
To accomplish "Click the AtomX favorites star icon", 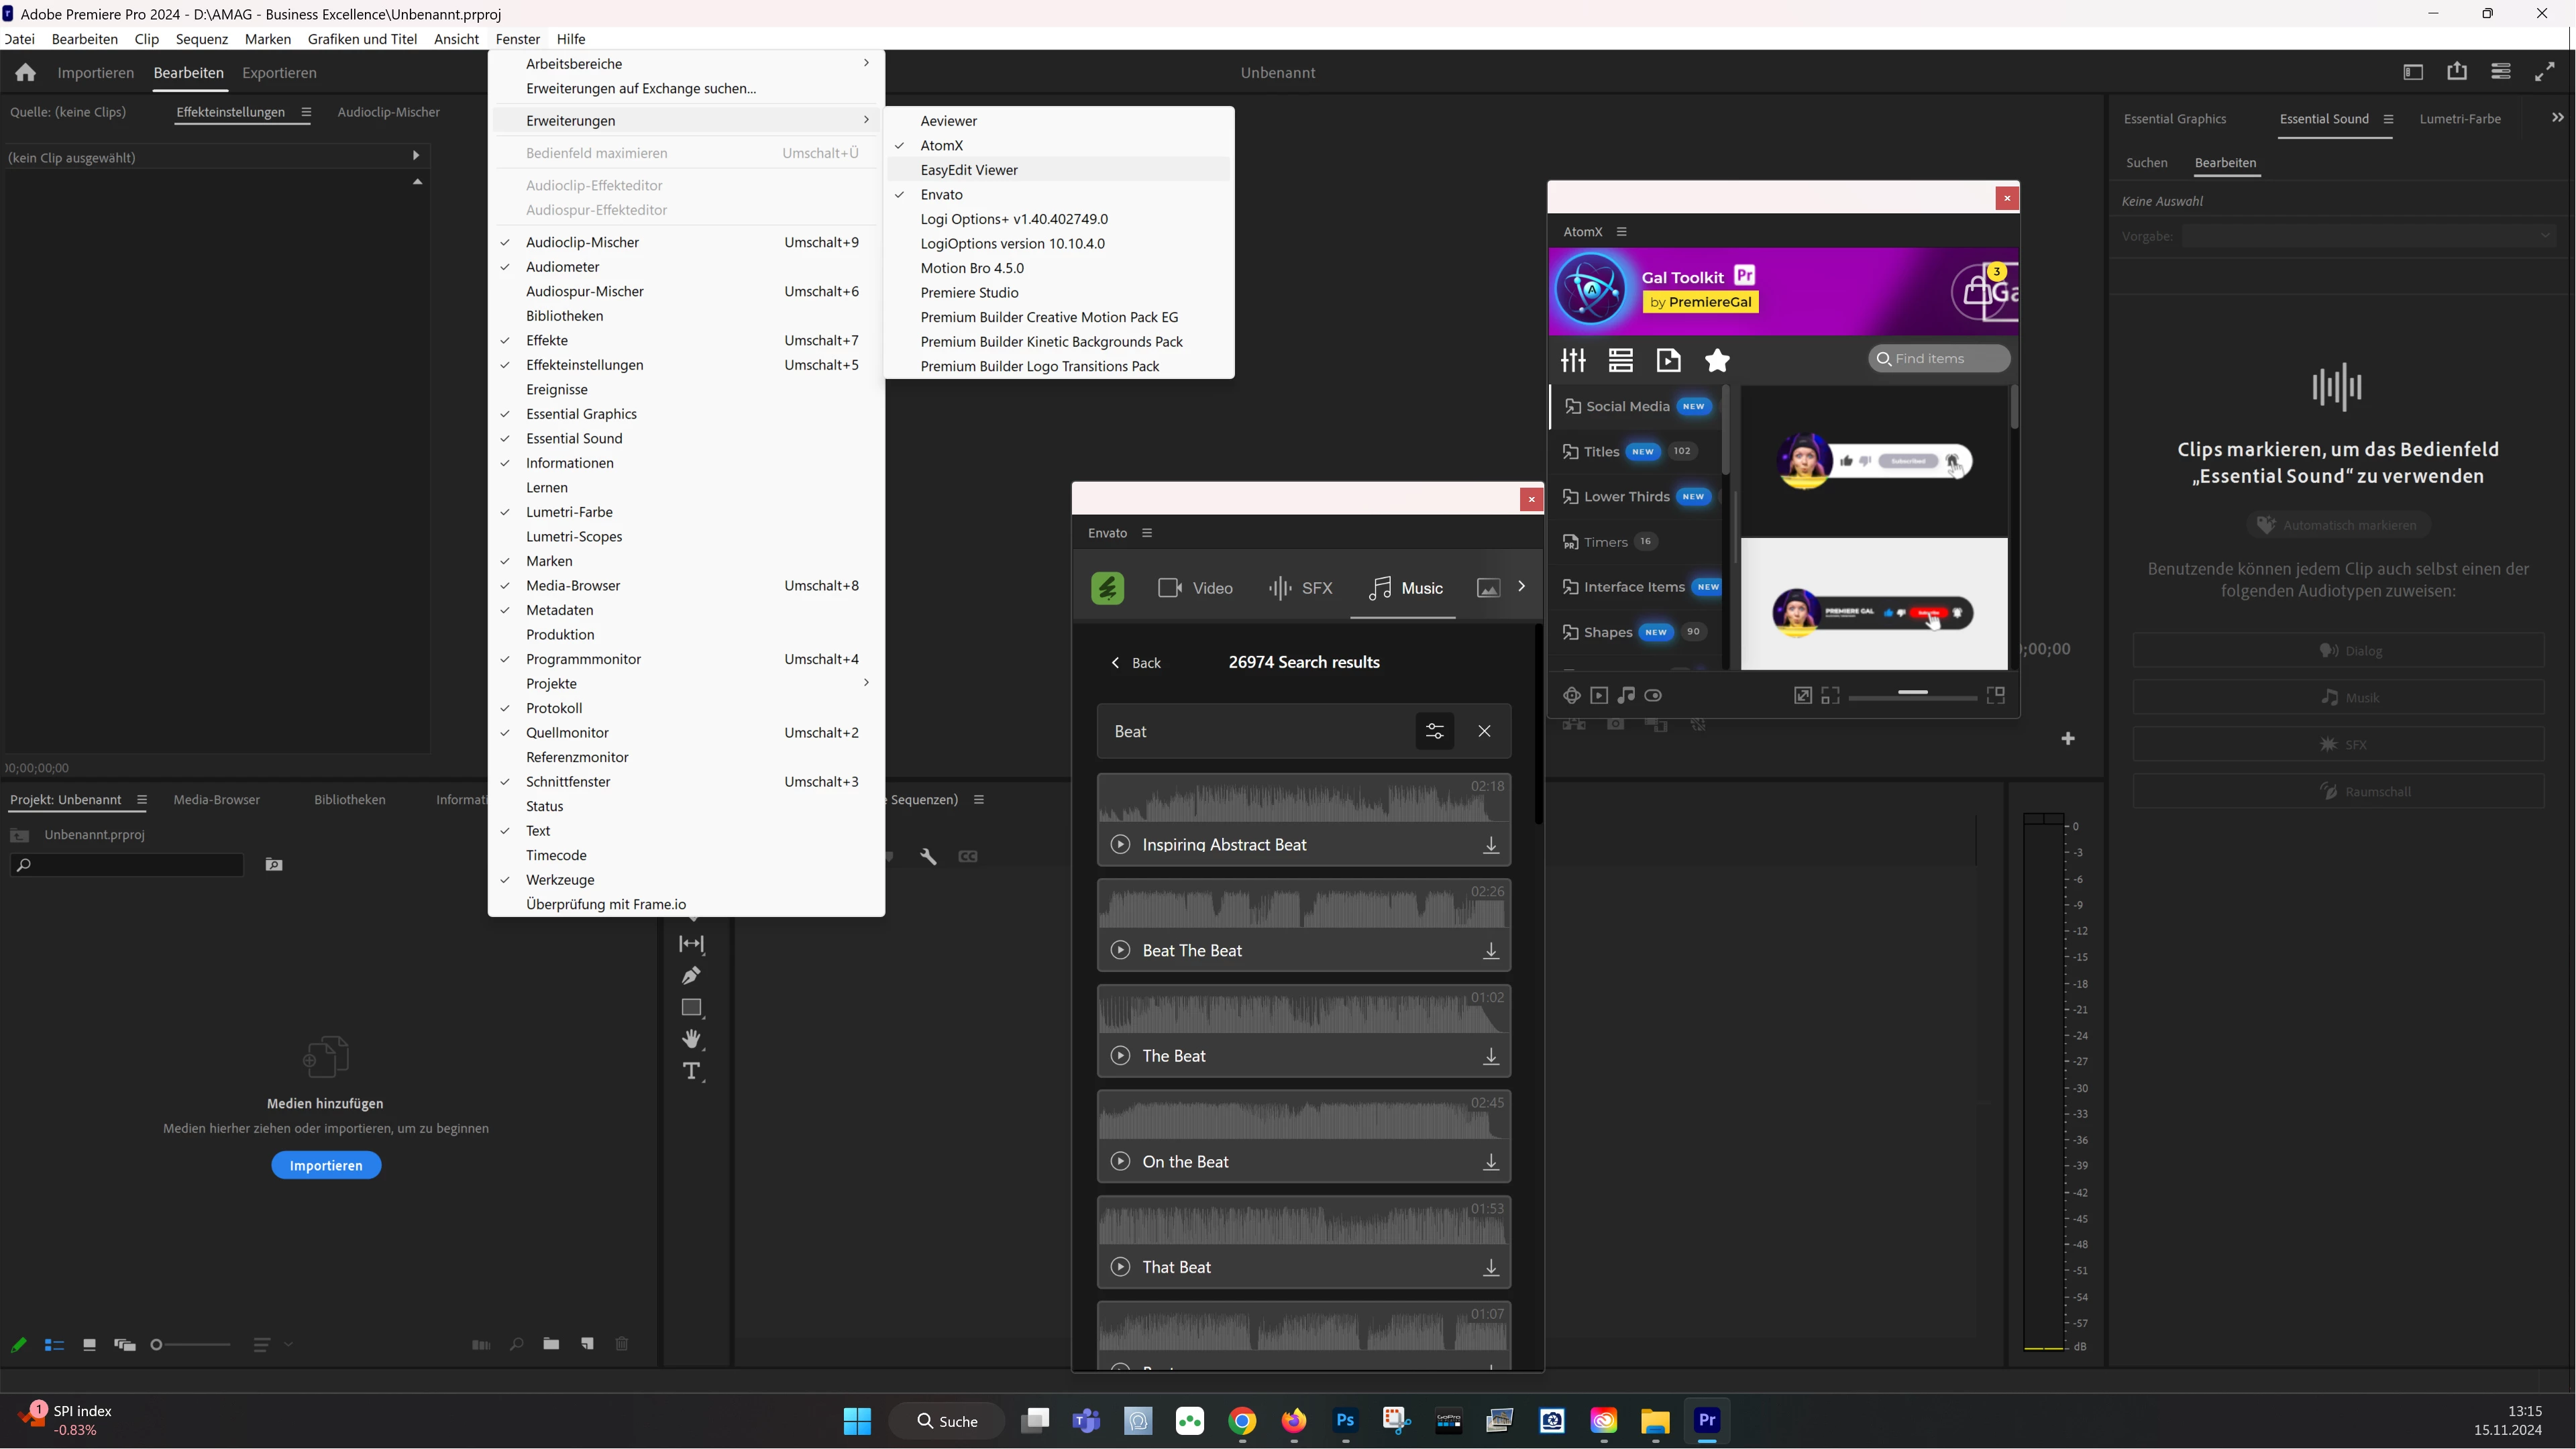I will point(1717,360).
